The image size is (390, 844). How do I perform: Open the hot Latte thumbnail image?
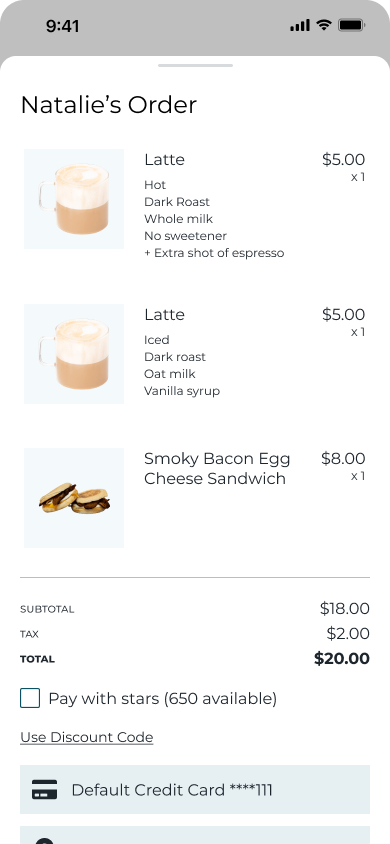point(74,199)
